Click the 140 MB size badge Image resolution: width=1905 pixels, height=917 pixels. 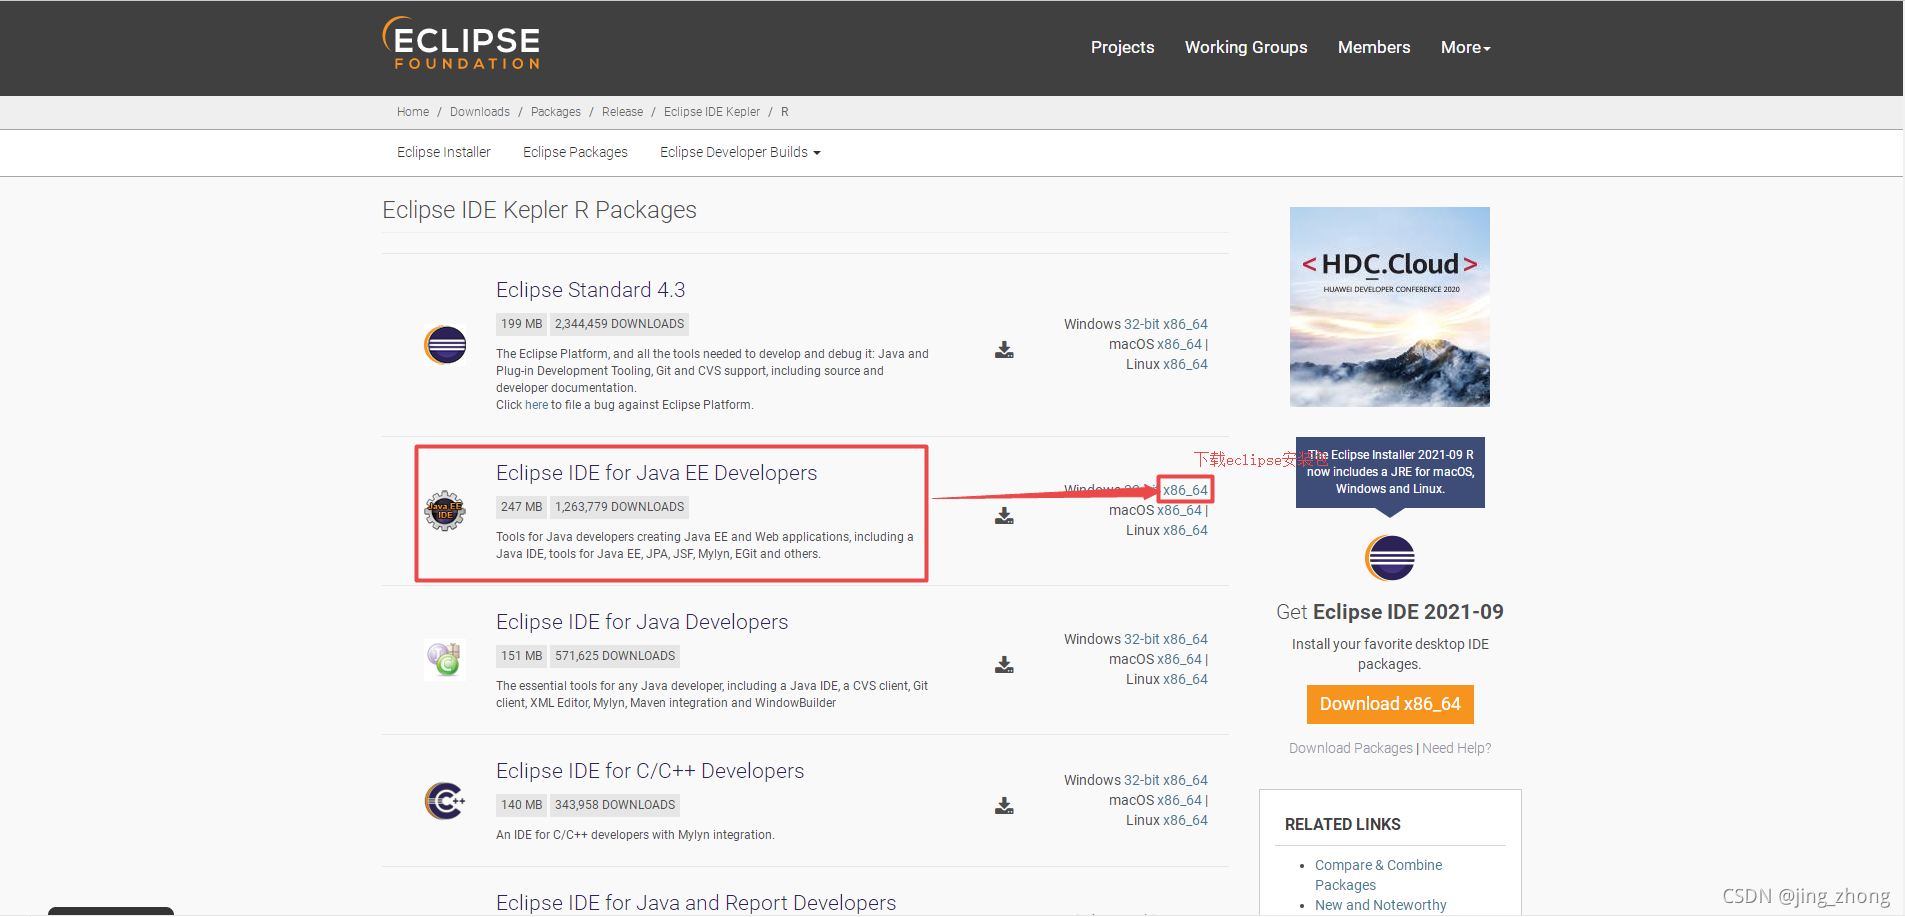tap(521, 805)
